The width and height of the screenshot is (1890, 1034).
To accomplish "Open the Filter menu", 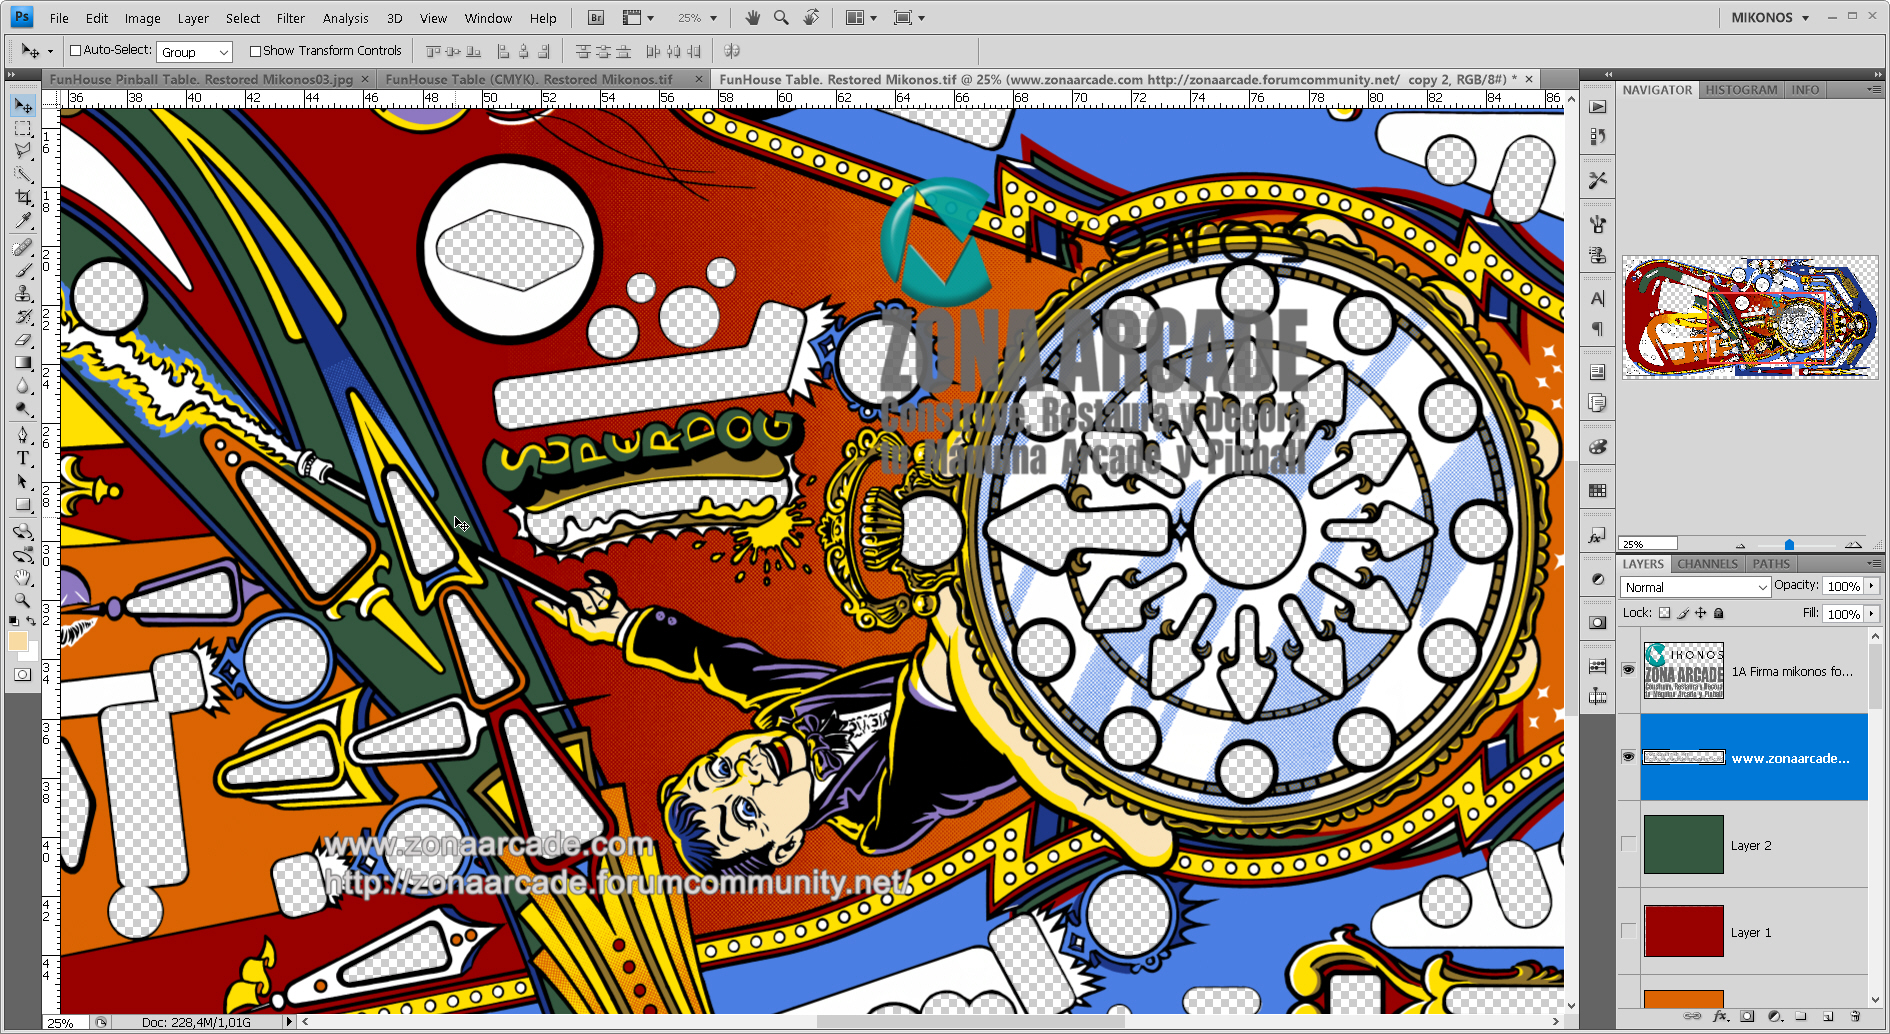I will (x=290, y=17).
